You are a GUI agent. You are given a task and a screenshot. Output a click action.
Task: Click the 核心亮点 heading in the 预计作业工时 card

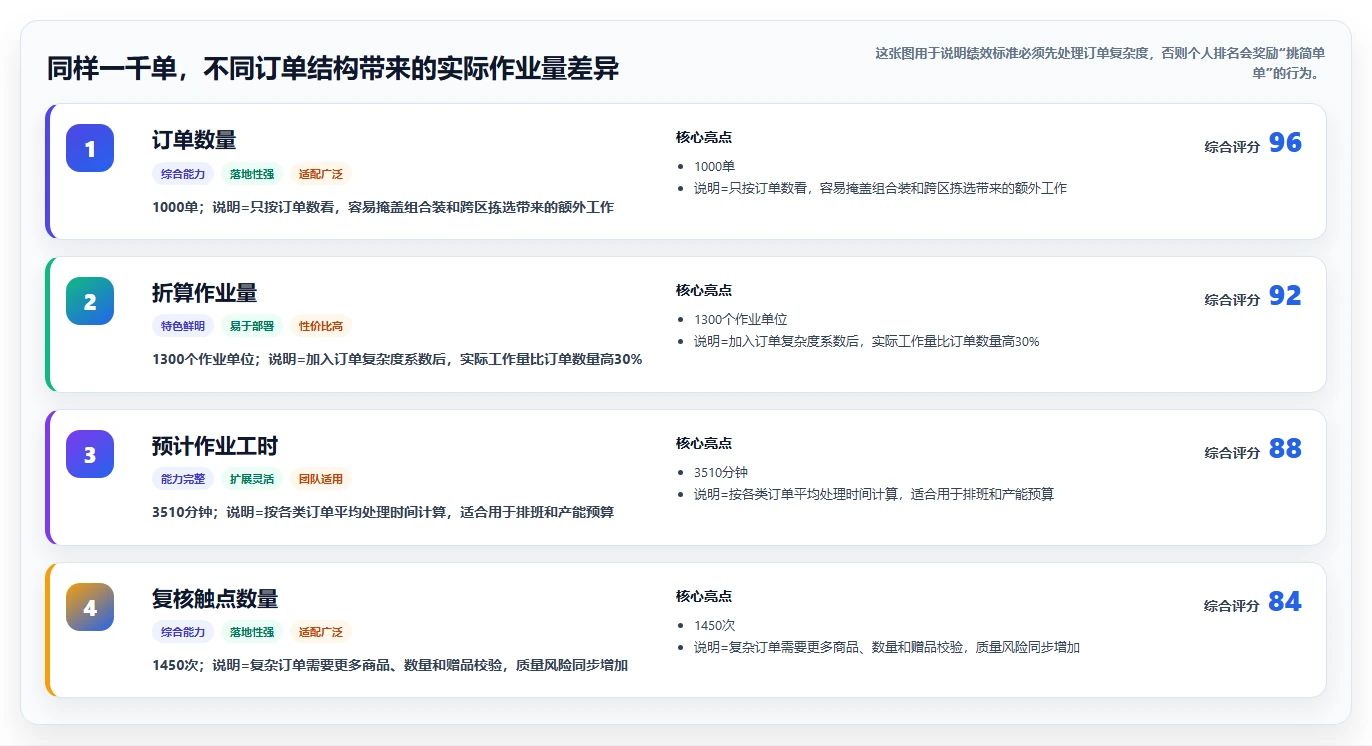tap(704, 444)
